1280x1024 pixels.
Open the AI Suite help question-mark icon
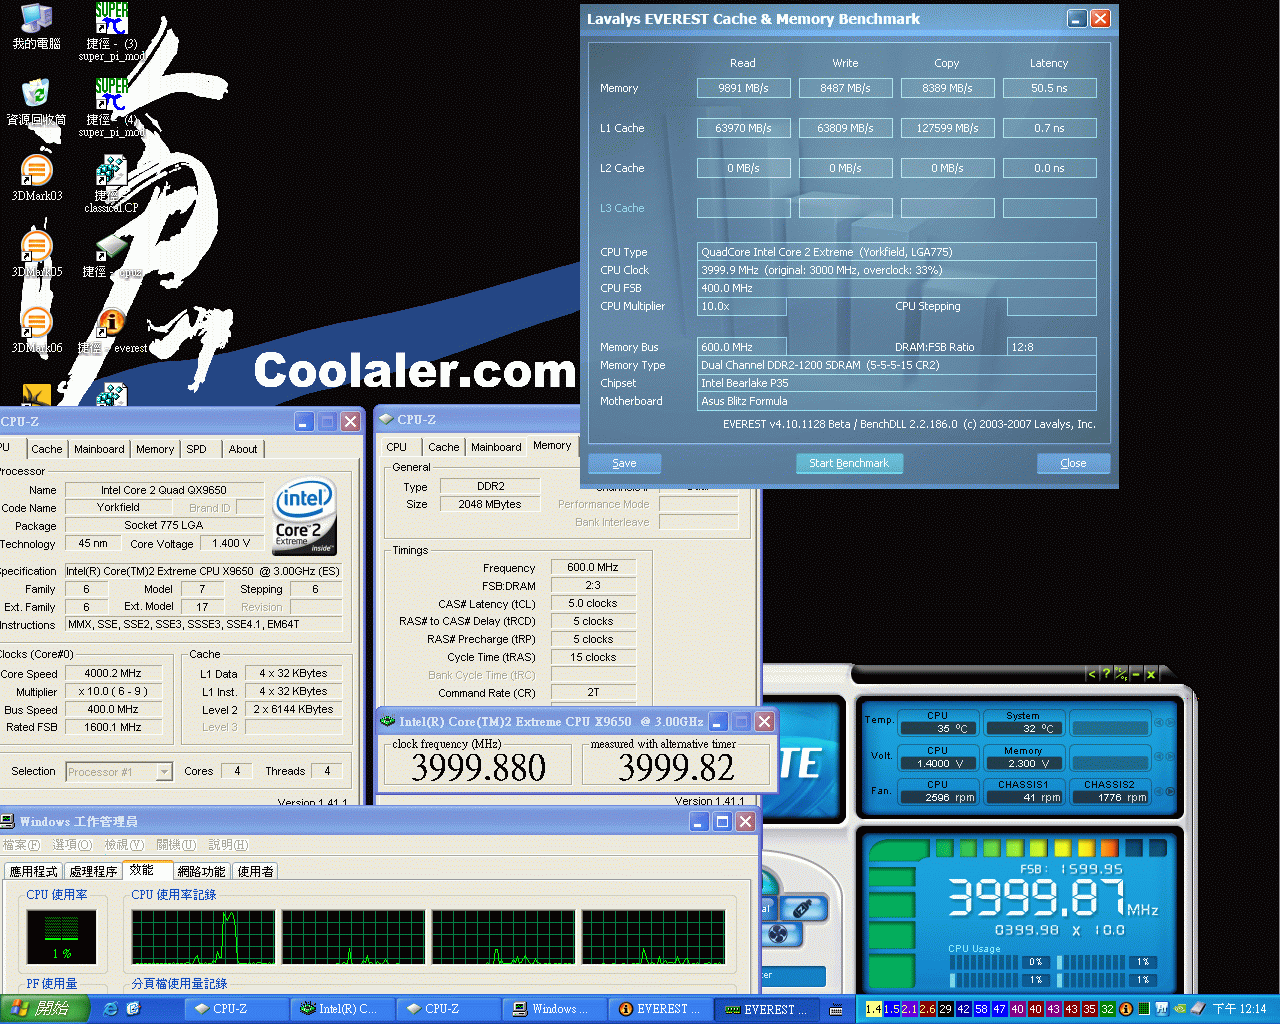click(1105, 674)
